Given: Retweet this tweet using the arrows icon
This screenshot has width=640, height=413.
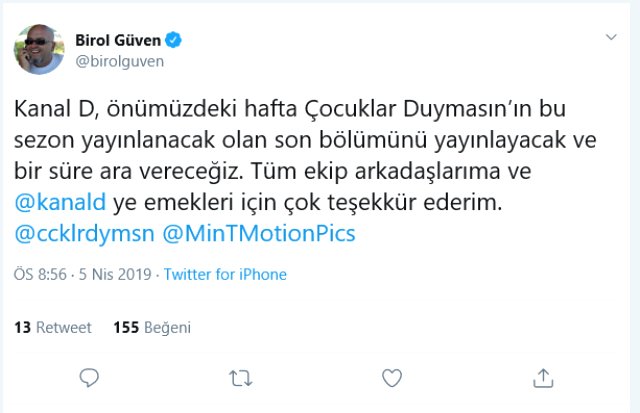Looking at the screenshot, I should click(241, 377).
